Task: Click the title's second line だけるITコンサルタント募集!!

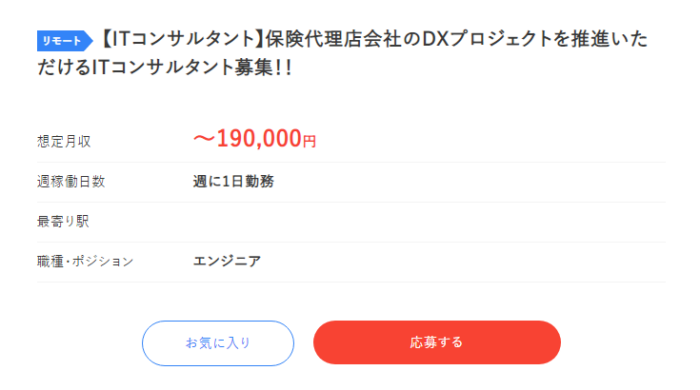Action: [165, 67]
